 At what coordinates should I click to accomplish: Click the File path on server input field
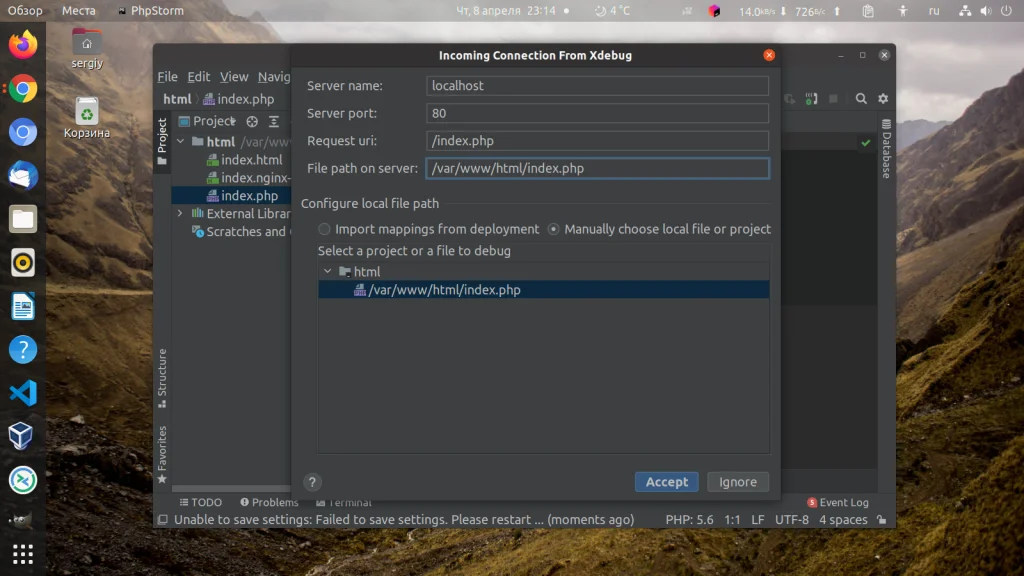click(x=597, y=168)
